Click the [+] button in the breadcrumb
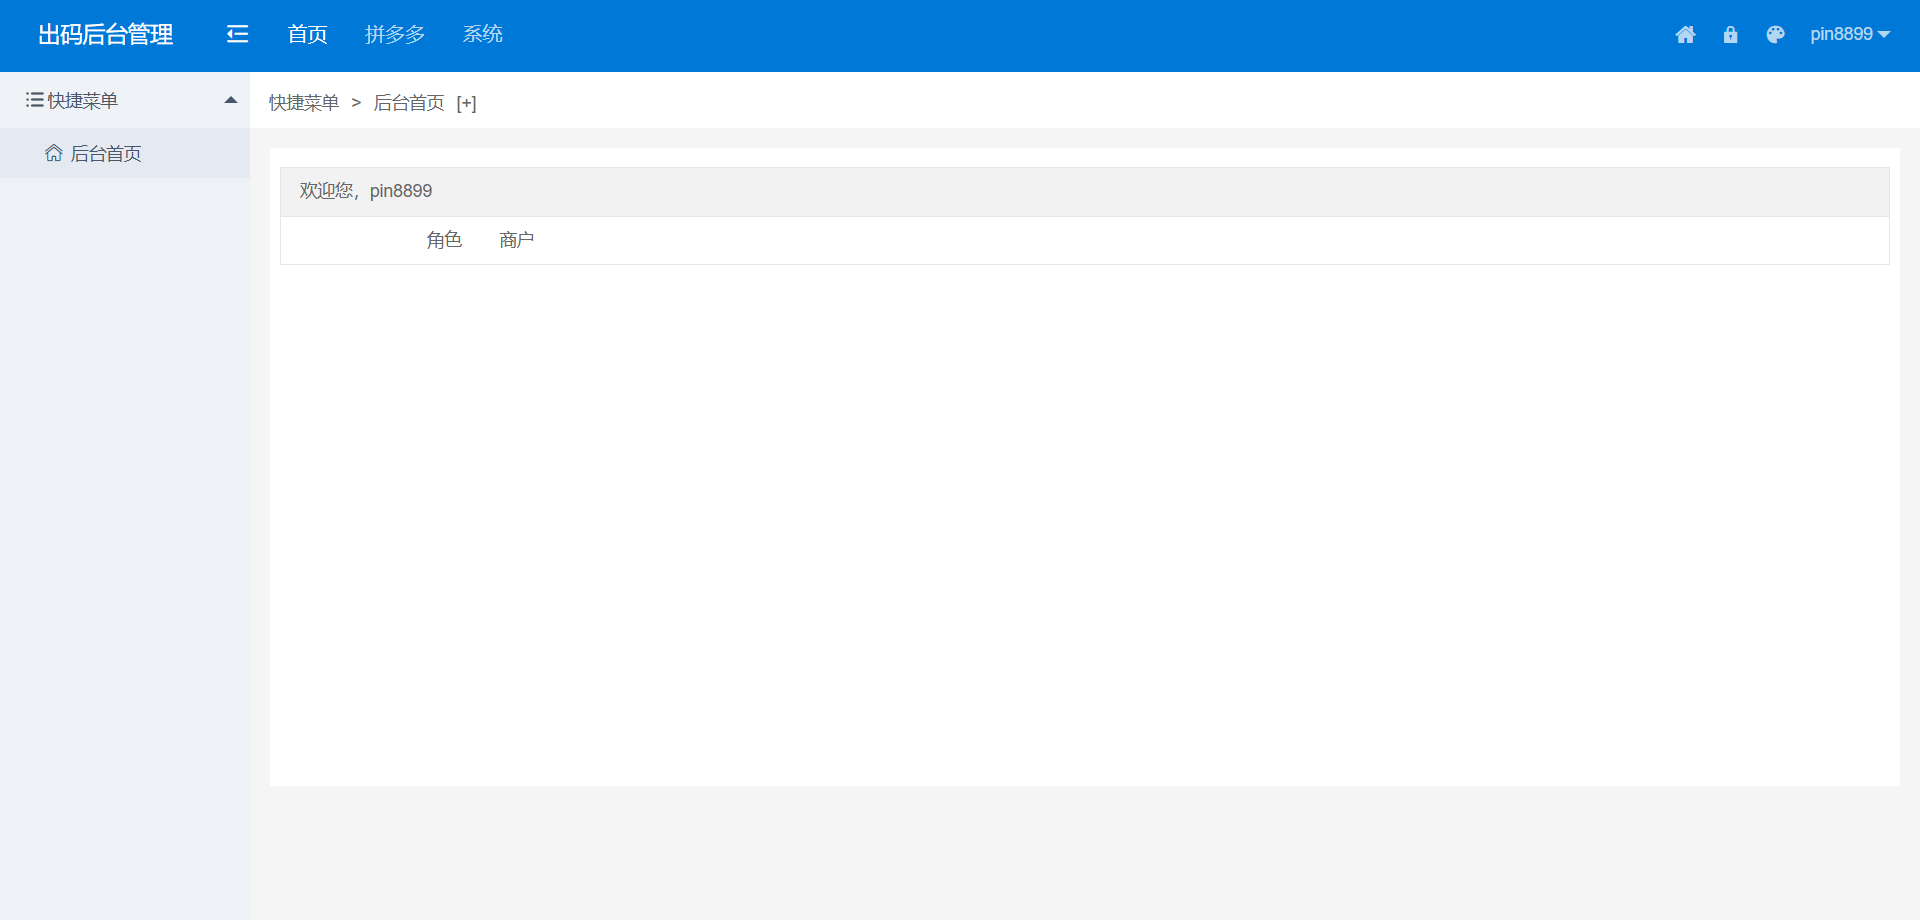Screen dimensions: 1920x920 (466, 103)
